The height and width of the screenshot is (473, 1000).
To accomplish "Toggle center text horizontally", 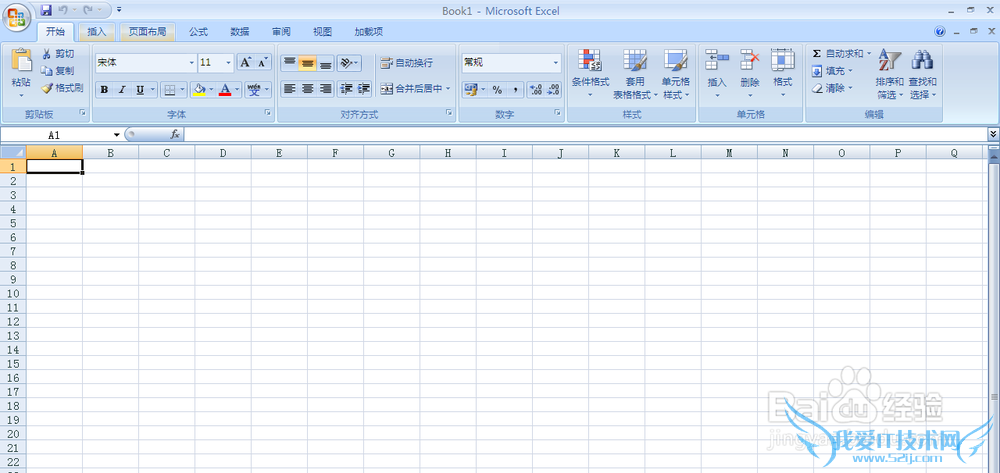I will [x=307, y=89].
